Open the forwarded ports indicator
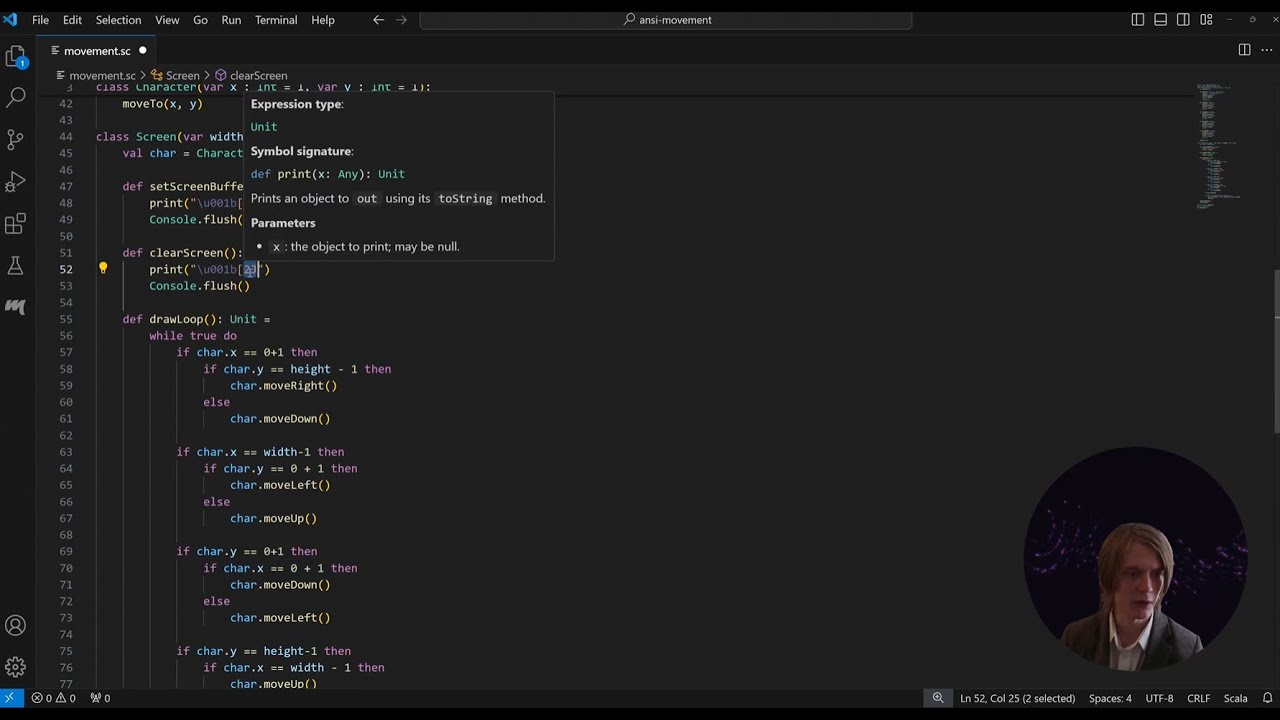The image size is (1280, 720). 100,698
